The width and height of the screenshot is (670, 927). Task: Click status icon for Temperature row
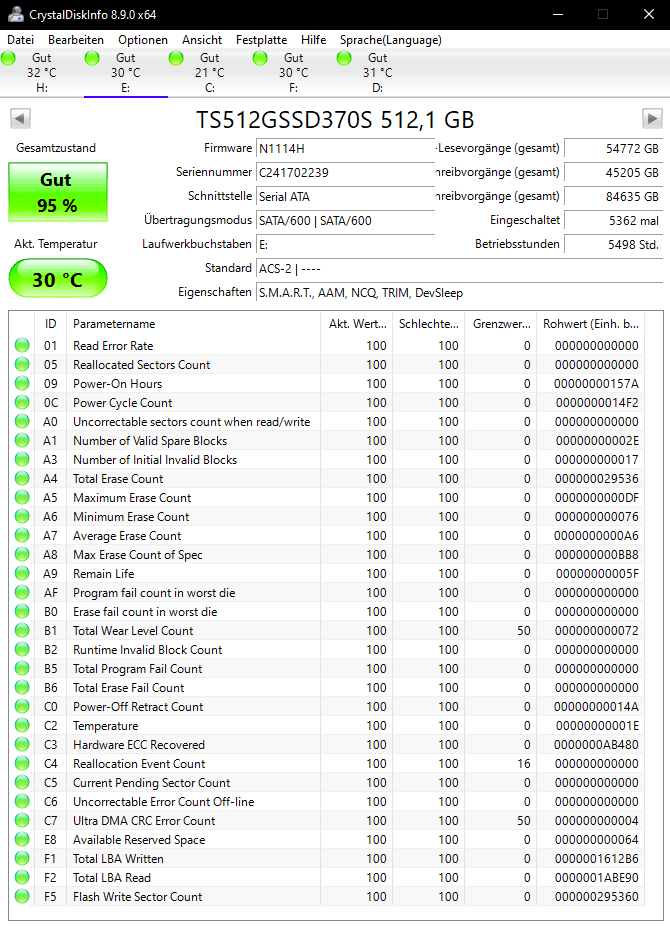tap(22, 725)
